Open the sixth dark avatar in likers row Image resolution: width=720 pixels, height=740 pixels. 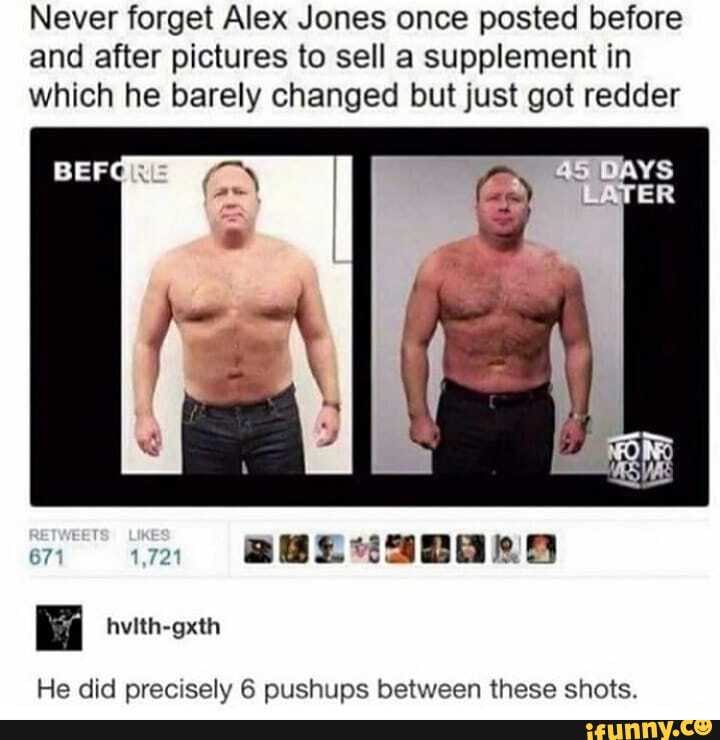tap(435, 549)
